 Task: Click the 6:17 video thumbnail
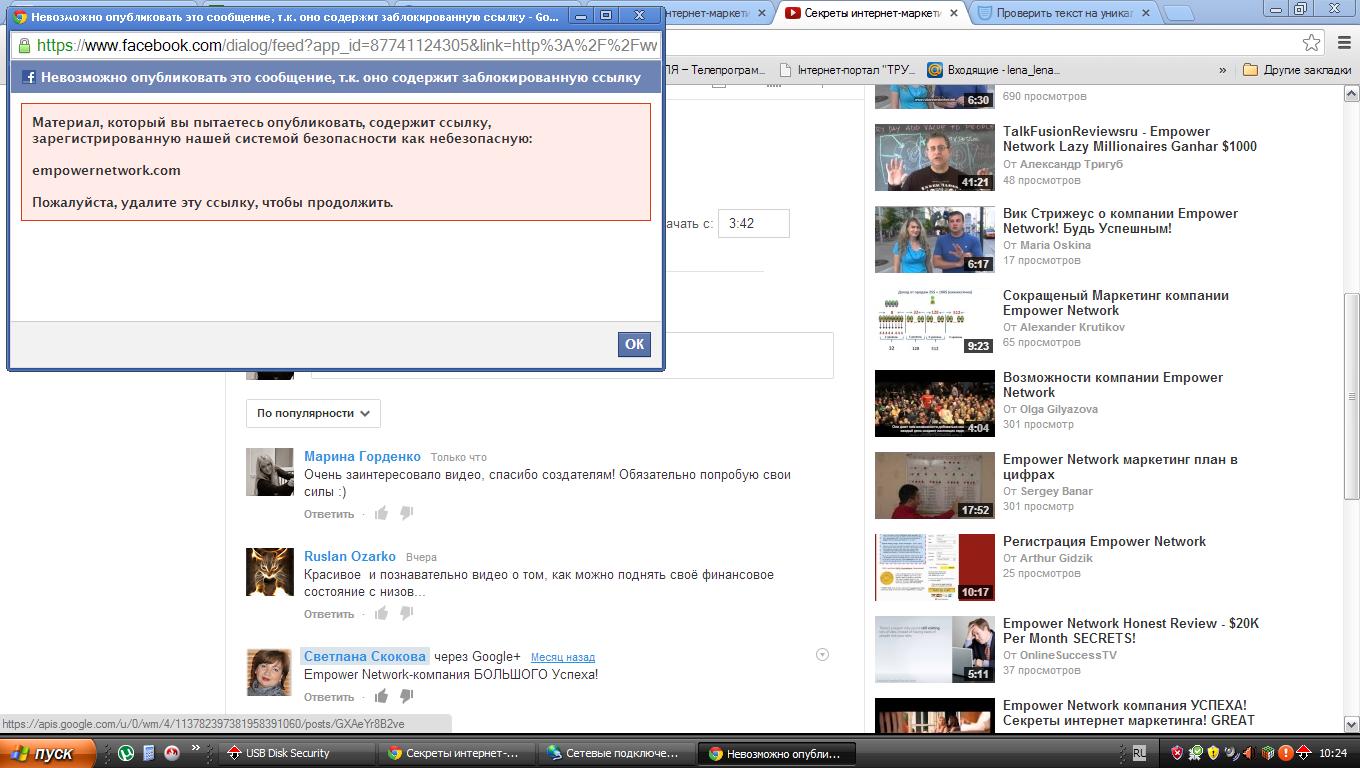pos(935,239)
